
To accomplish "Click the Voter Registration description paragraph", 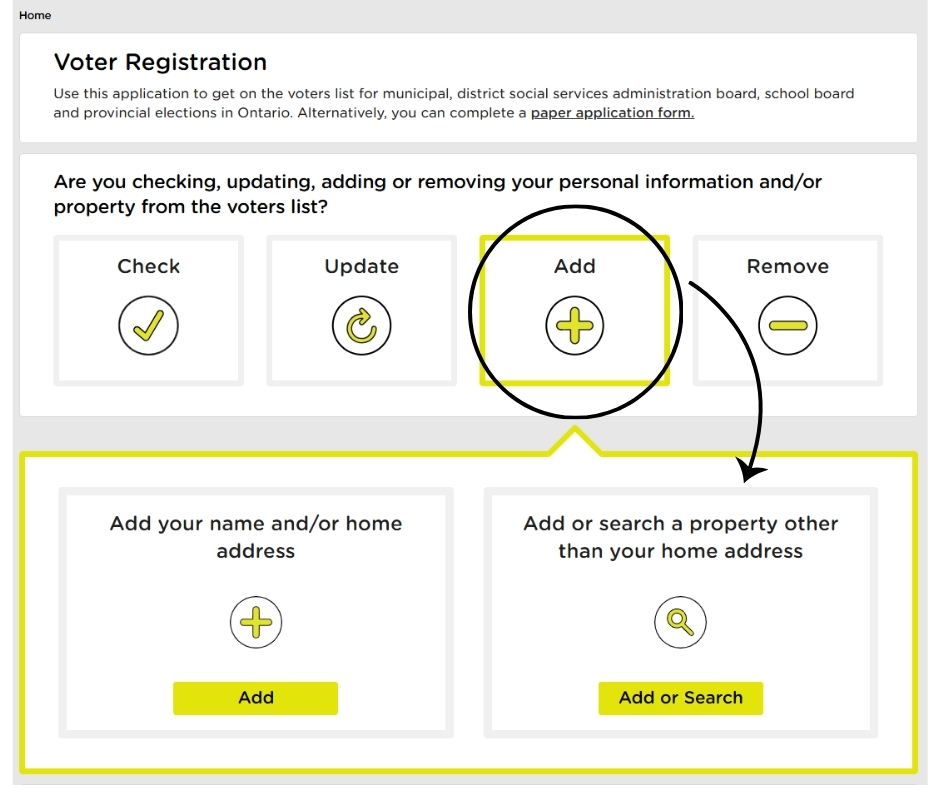I will [454, 103].
